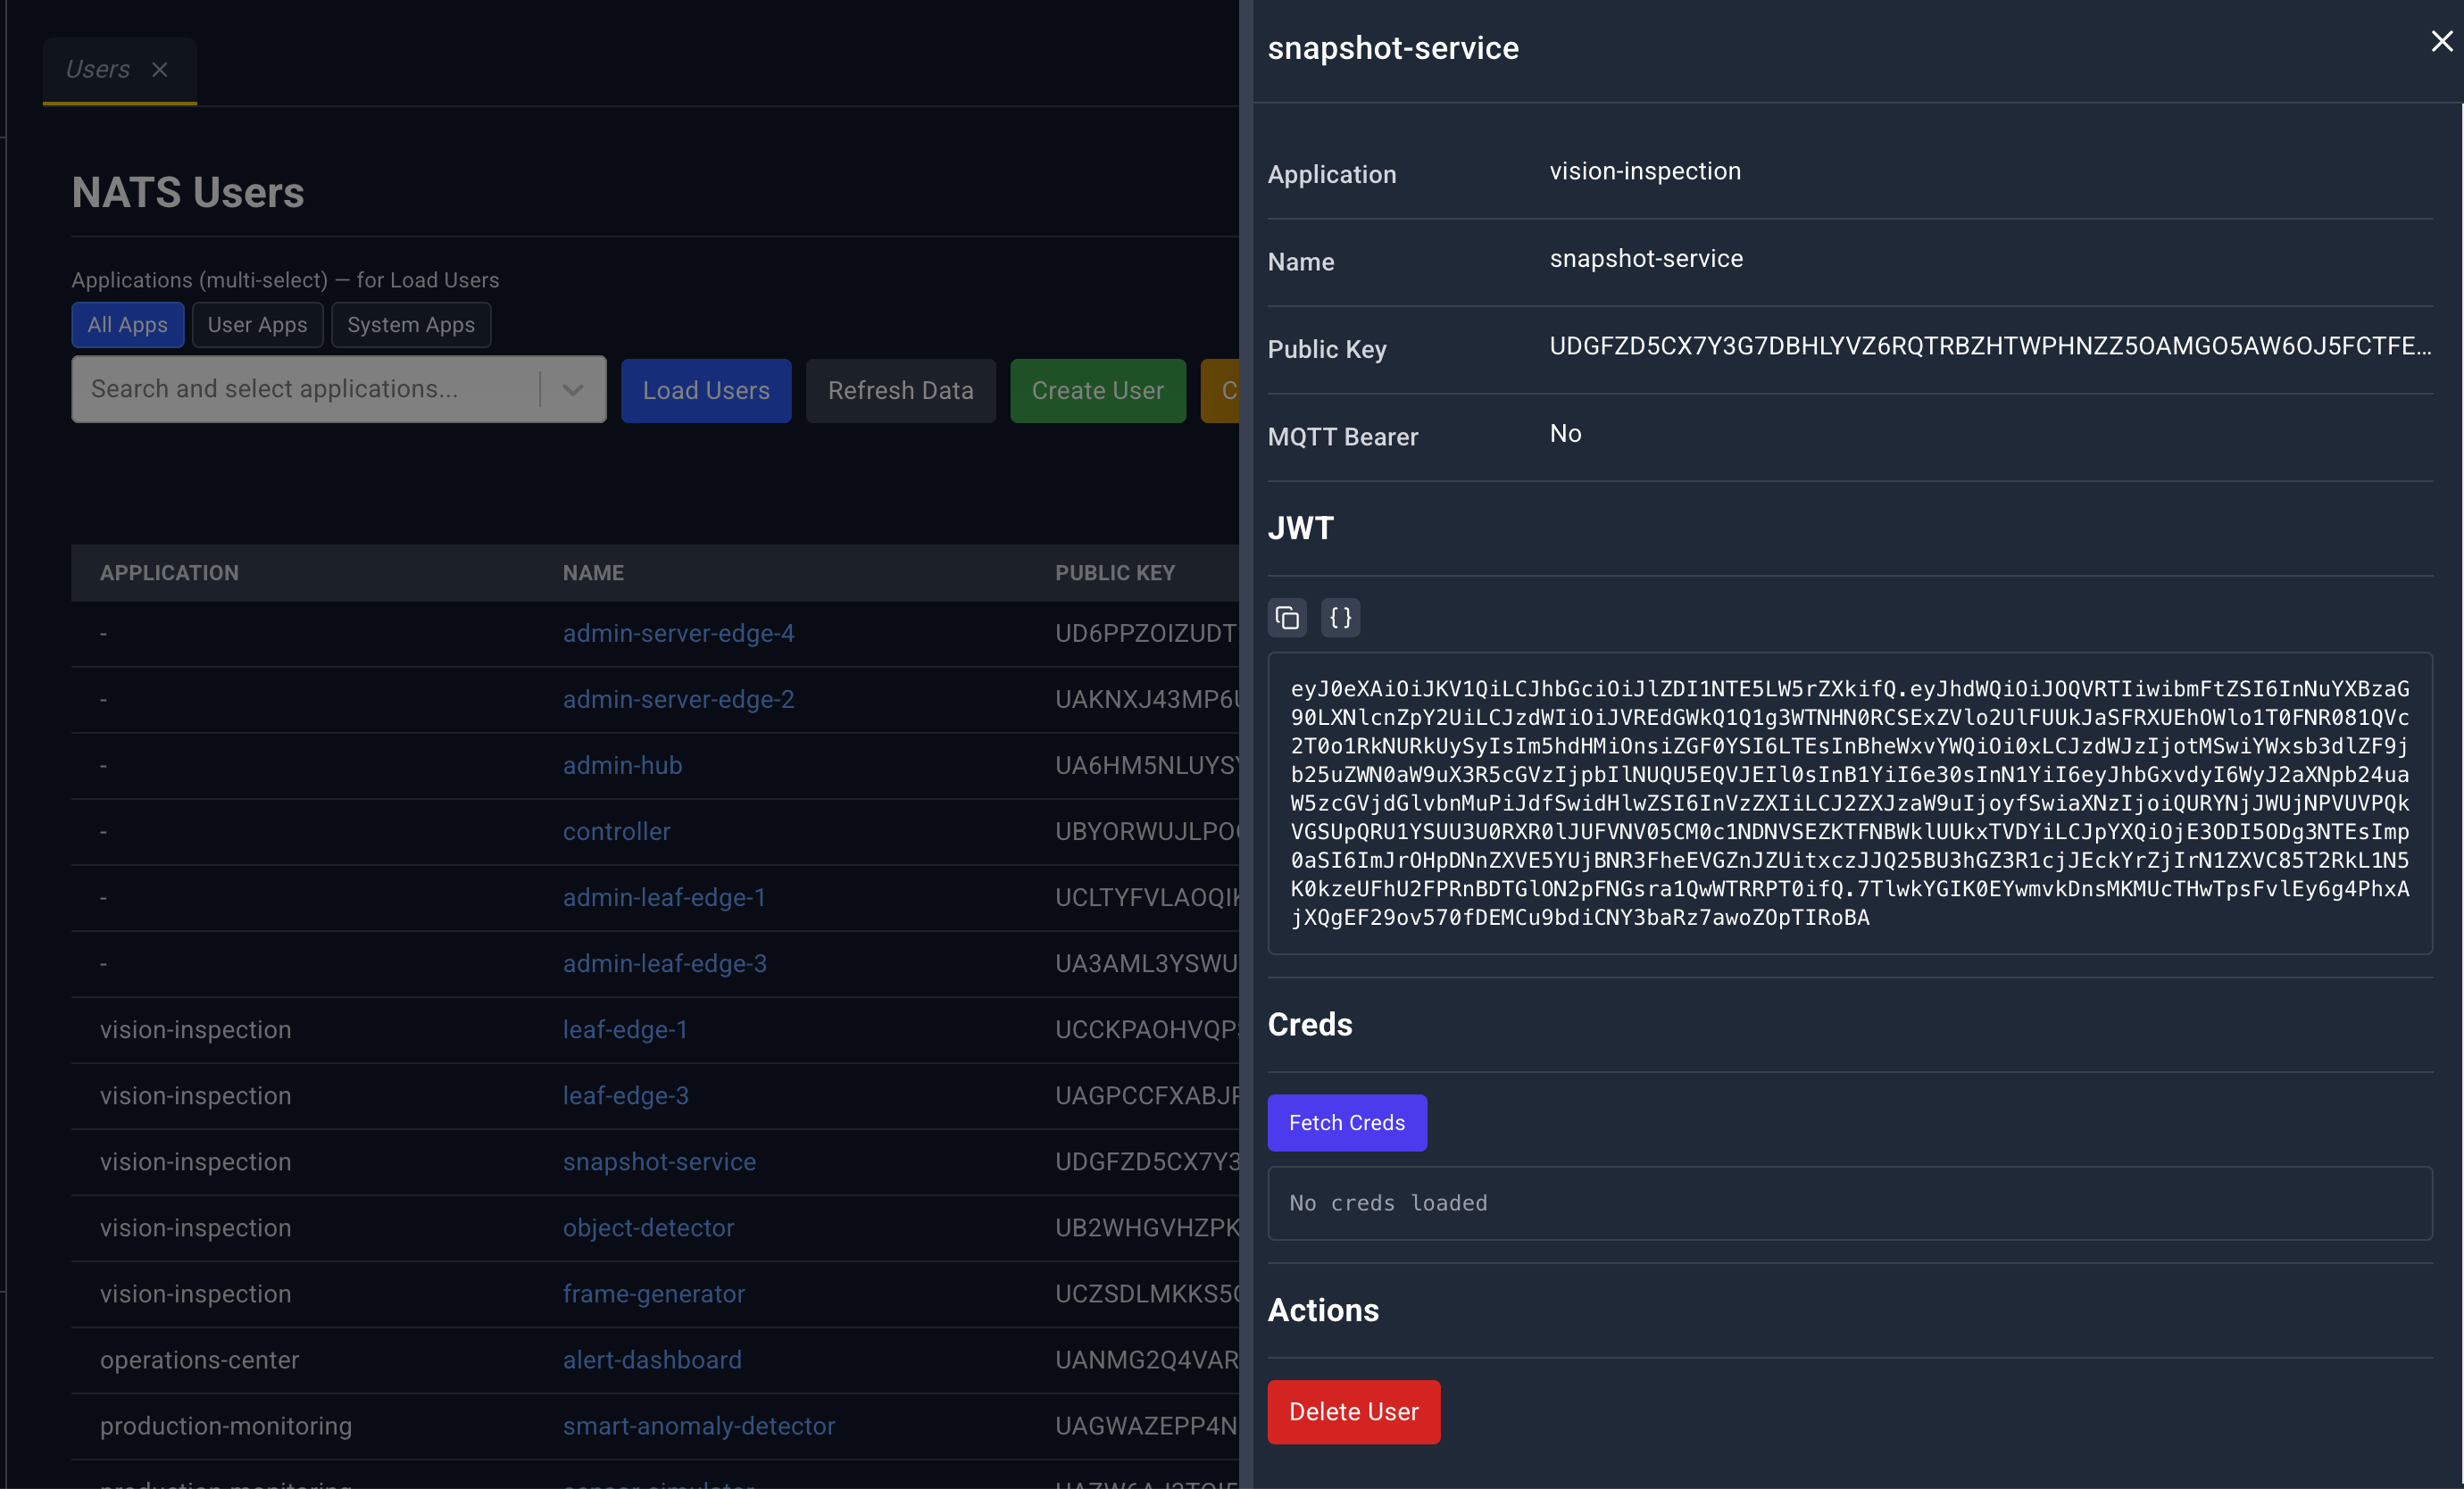Open the admin-server-edge-2 user
This screenshot has width=2464, height=1489.
pyautogui.click(x=678, y=699)
